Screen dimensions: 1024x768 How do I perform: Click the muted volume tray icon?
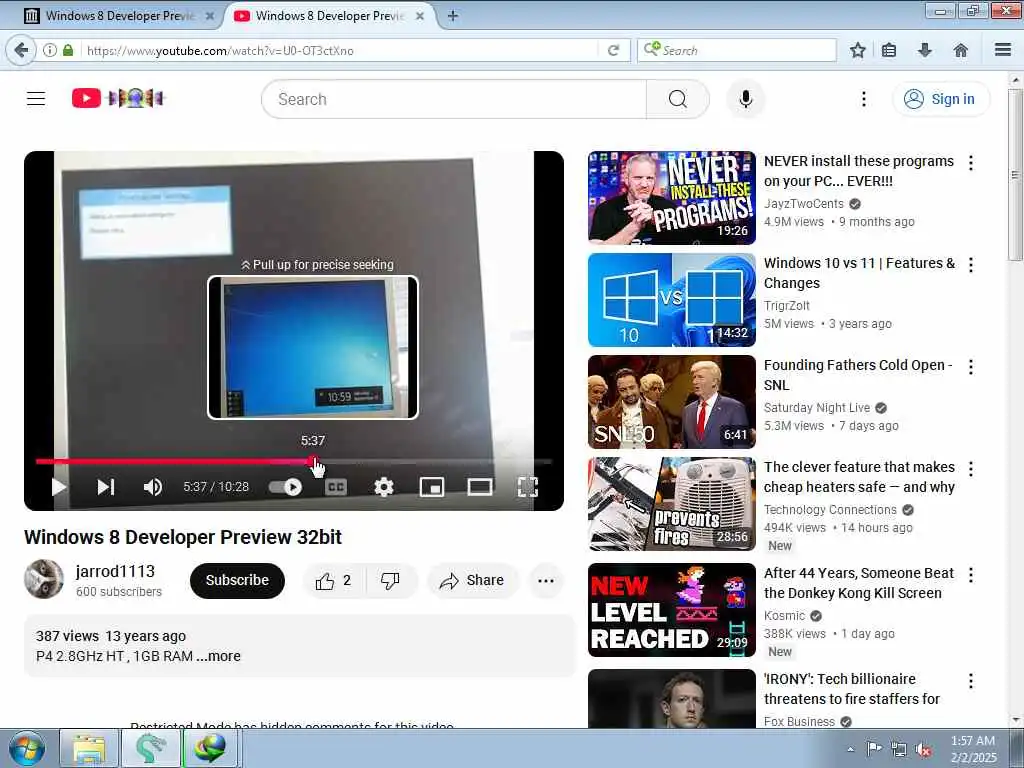(x=923, y=749)
